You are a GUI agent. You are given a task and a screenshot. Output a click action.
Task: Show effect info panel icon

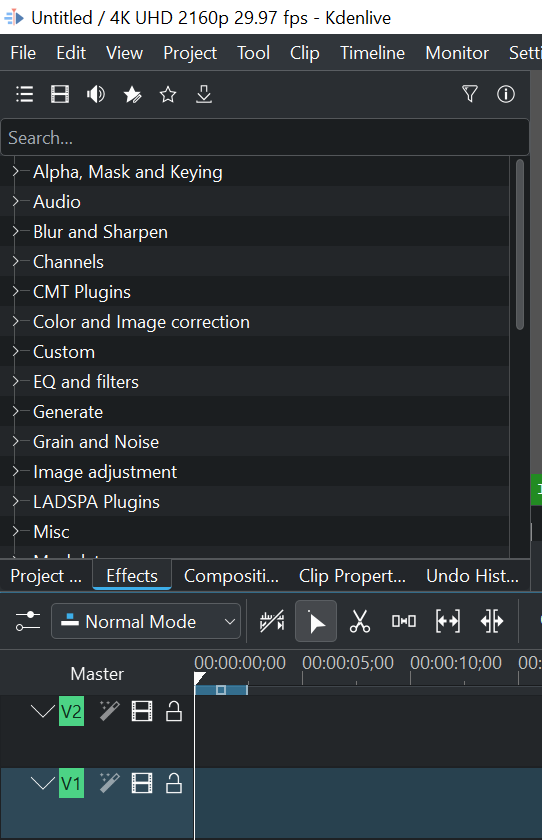coord(506,95)
